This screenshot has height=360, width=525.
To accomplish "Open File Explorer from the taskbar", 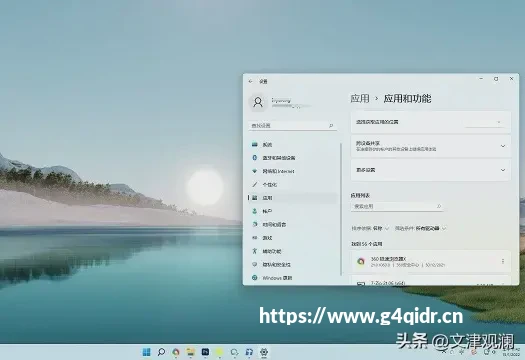I will (x=191, y=352).
